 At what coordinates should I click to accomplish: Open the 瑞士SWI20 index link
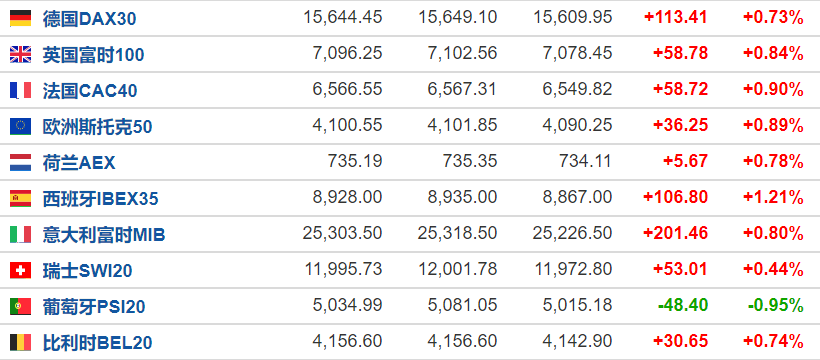[x=87, y=271]
